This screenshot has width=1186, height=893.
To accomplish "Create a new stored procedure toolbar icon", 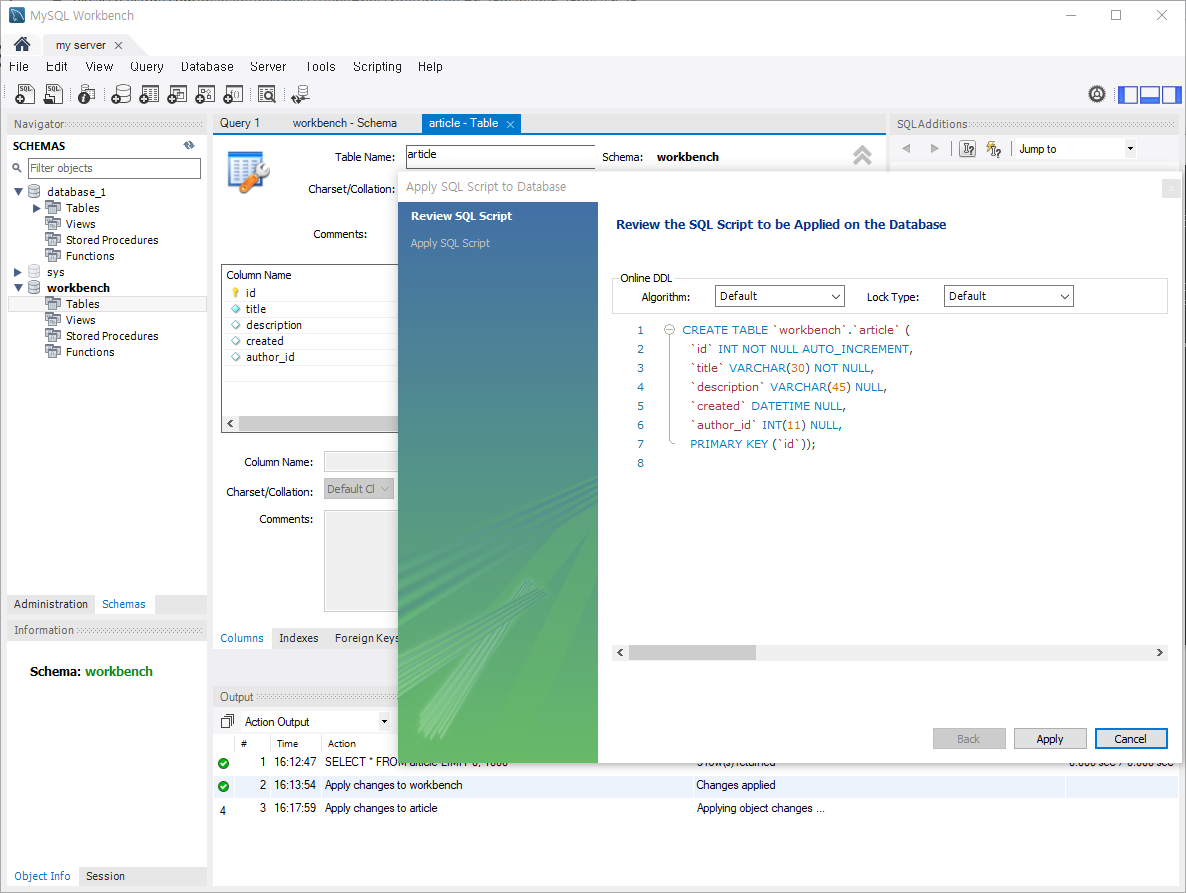I will [x=205, y=94].
